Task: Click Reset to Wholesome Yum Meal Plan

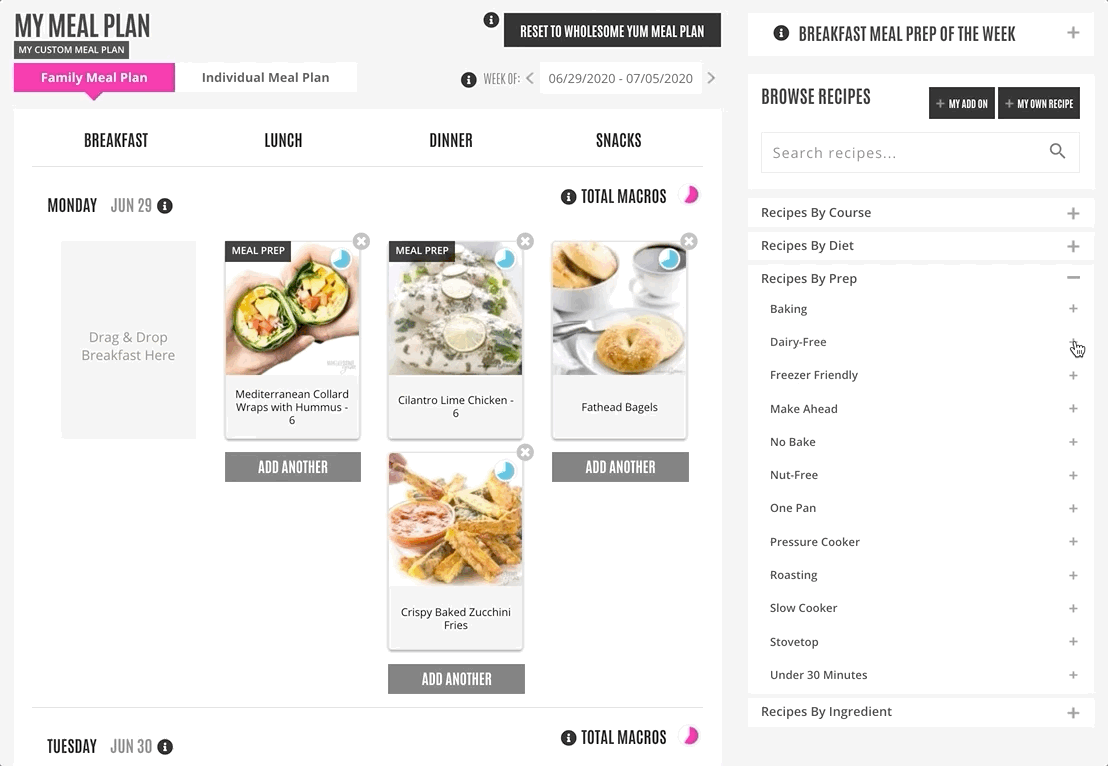Action: click(x=612, y=30)
